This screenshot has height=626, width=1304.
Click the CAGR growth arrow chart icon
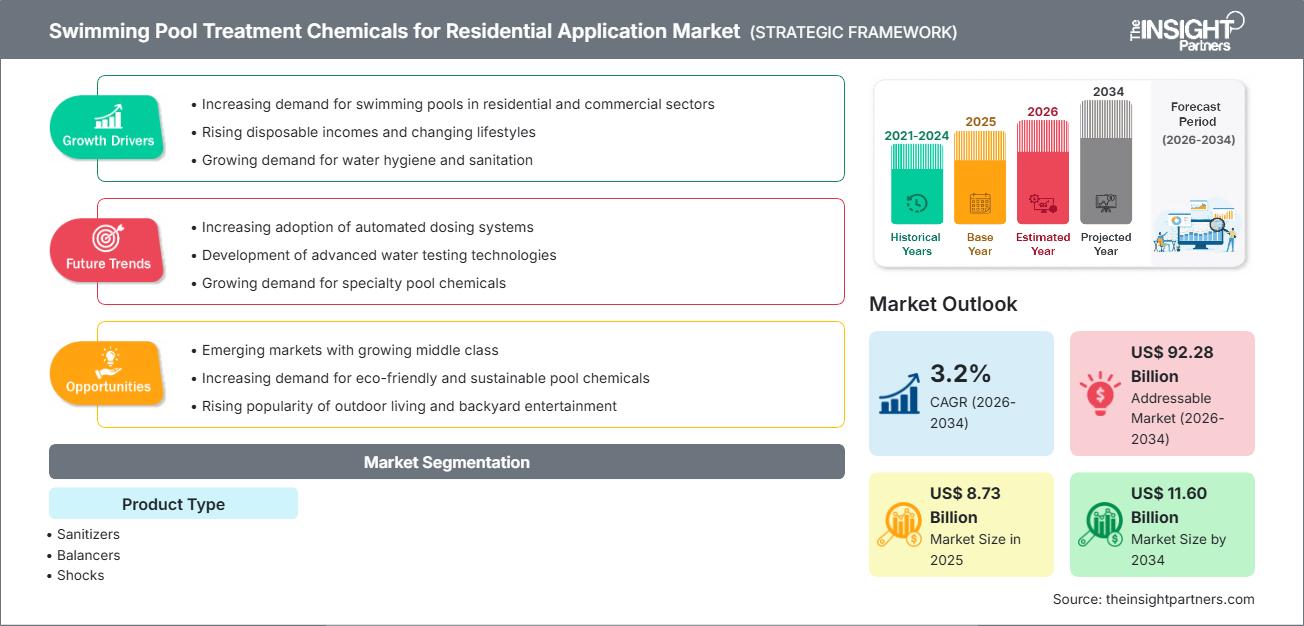point(899,394)
